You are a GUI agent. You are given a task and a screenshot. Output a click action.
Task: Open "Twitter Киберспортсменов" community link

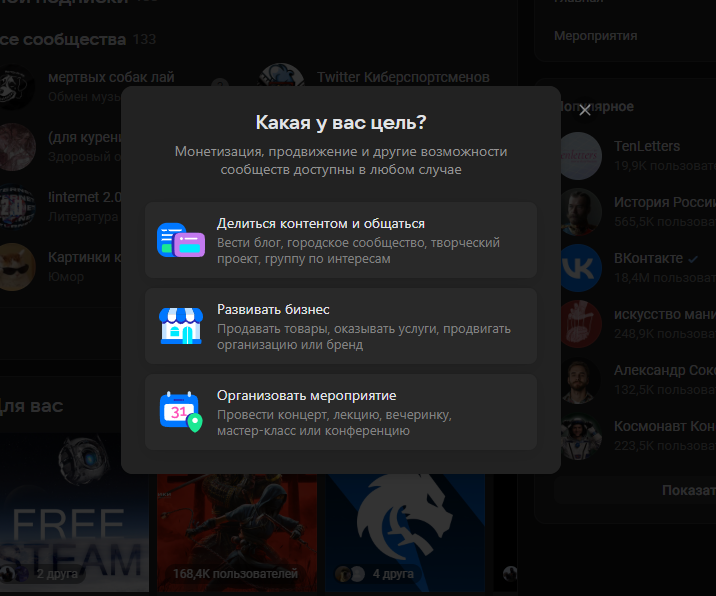coord(403,77)
